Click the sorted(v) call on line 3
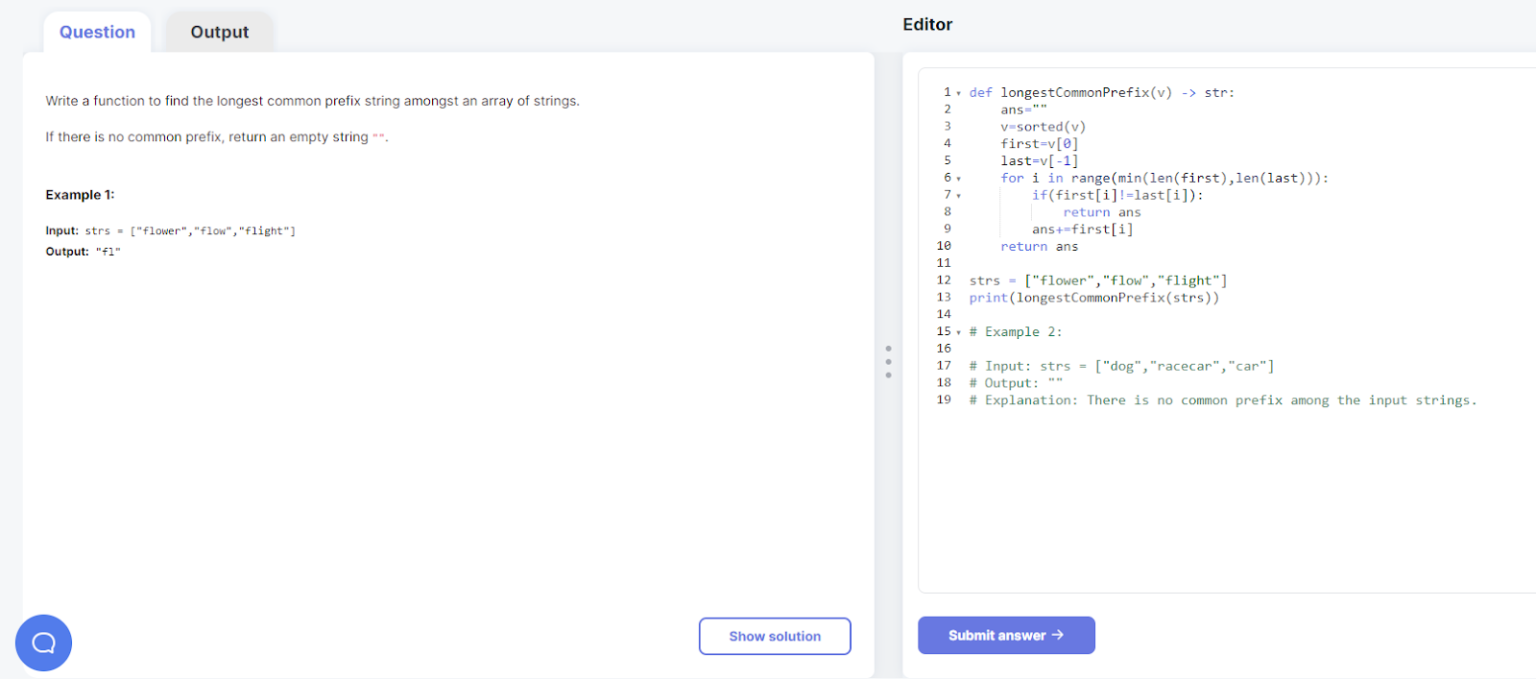 [x=1051, y=126]
